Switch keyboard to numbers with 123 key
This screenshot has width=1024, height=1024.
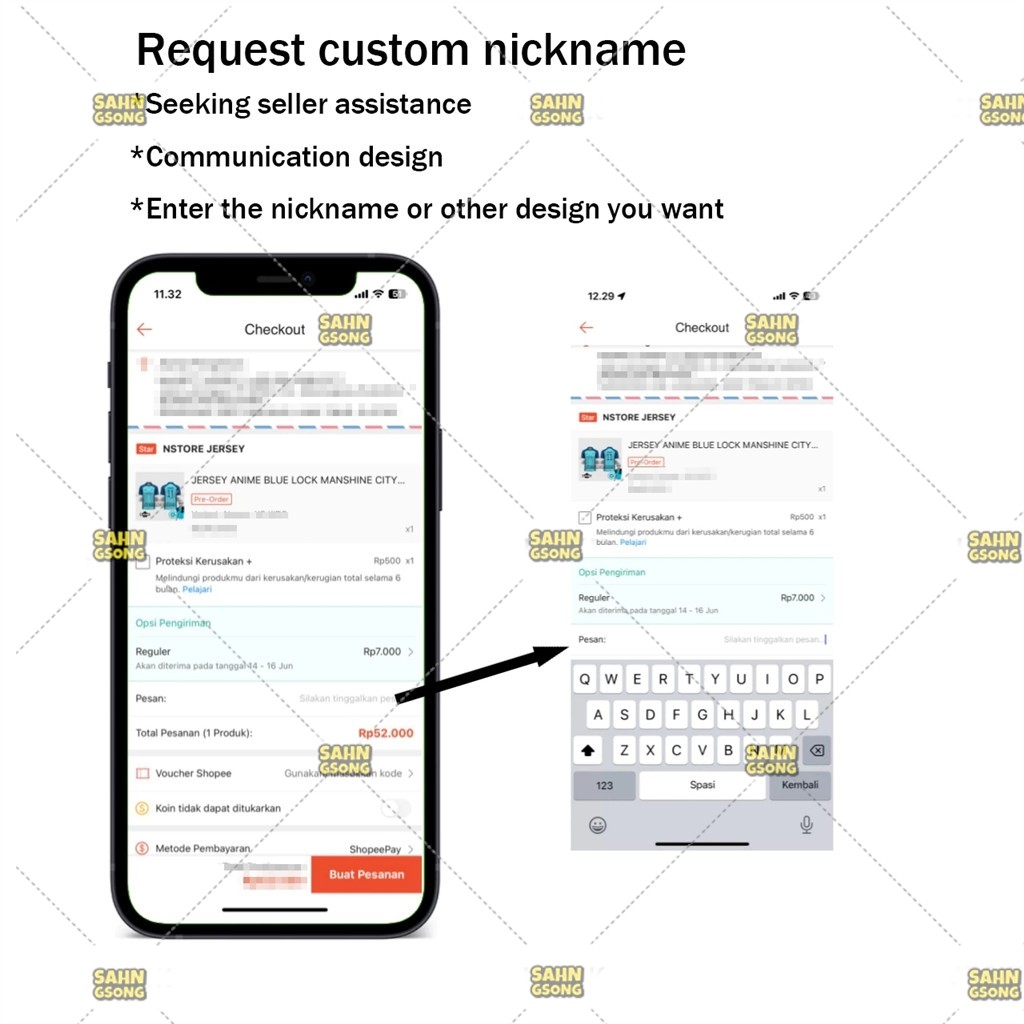(x=604, y=785)
